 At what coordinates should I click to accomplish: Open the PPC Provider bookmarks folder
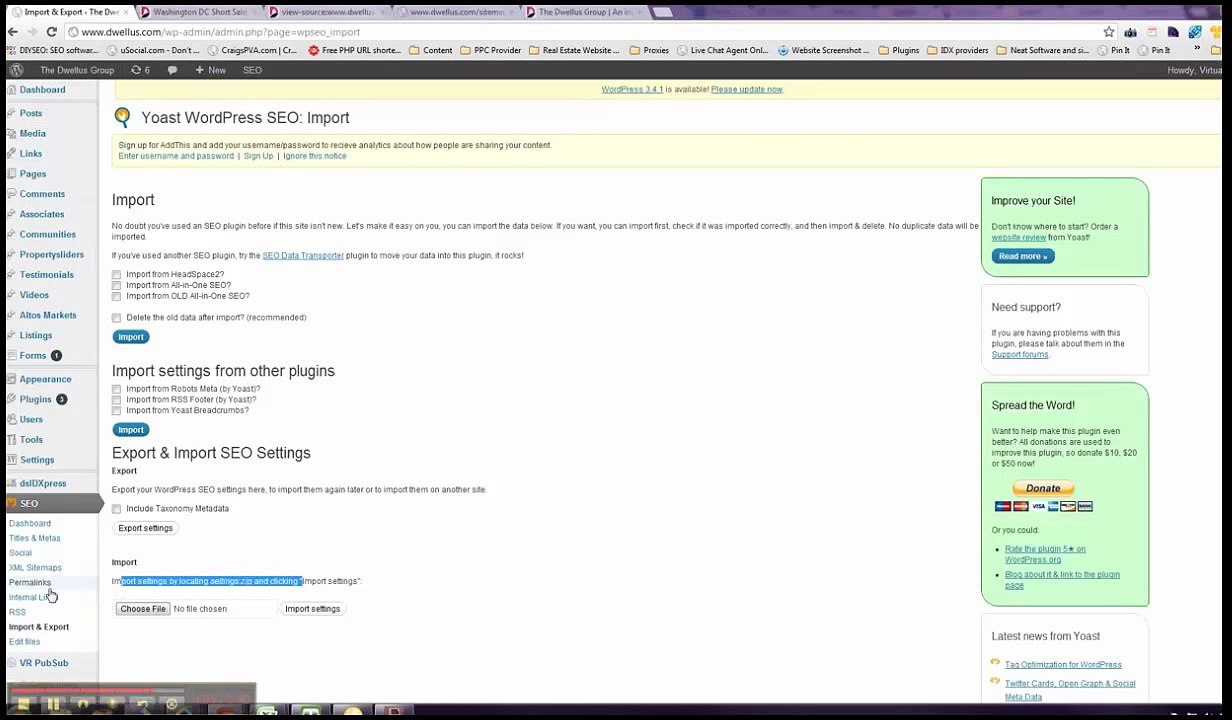point(490,50)
